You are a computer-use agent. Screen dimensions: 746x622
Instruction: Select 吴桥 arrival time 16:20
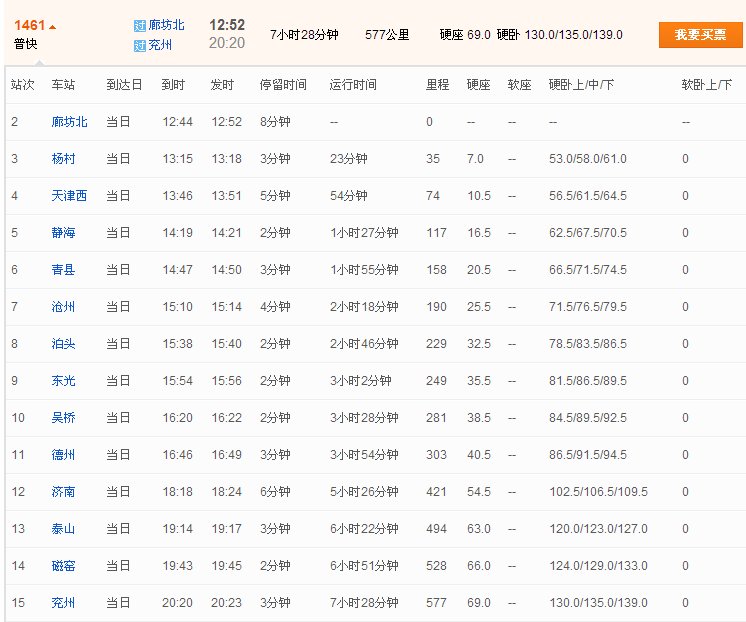coord(177,418)
